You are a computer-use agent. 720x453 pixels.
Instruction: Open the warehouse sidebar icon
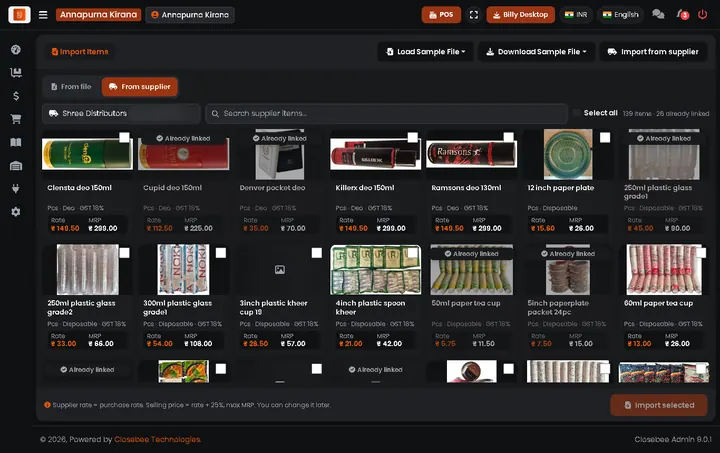[x=16, y=166]
